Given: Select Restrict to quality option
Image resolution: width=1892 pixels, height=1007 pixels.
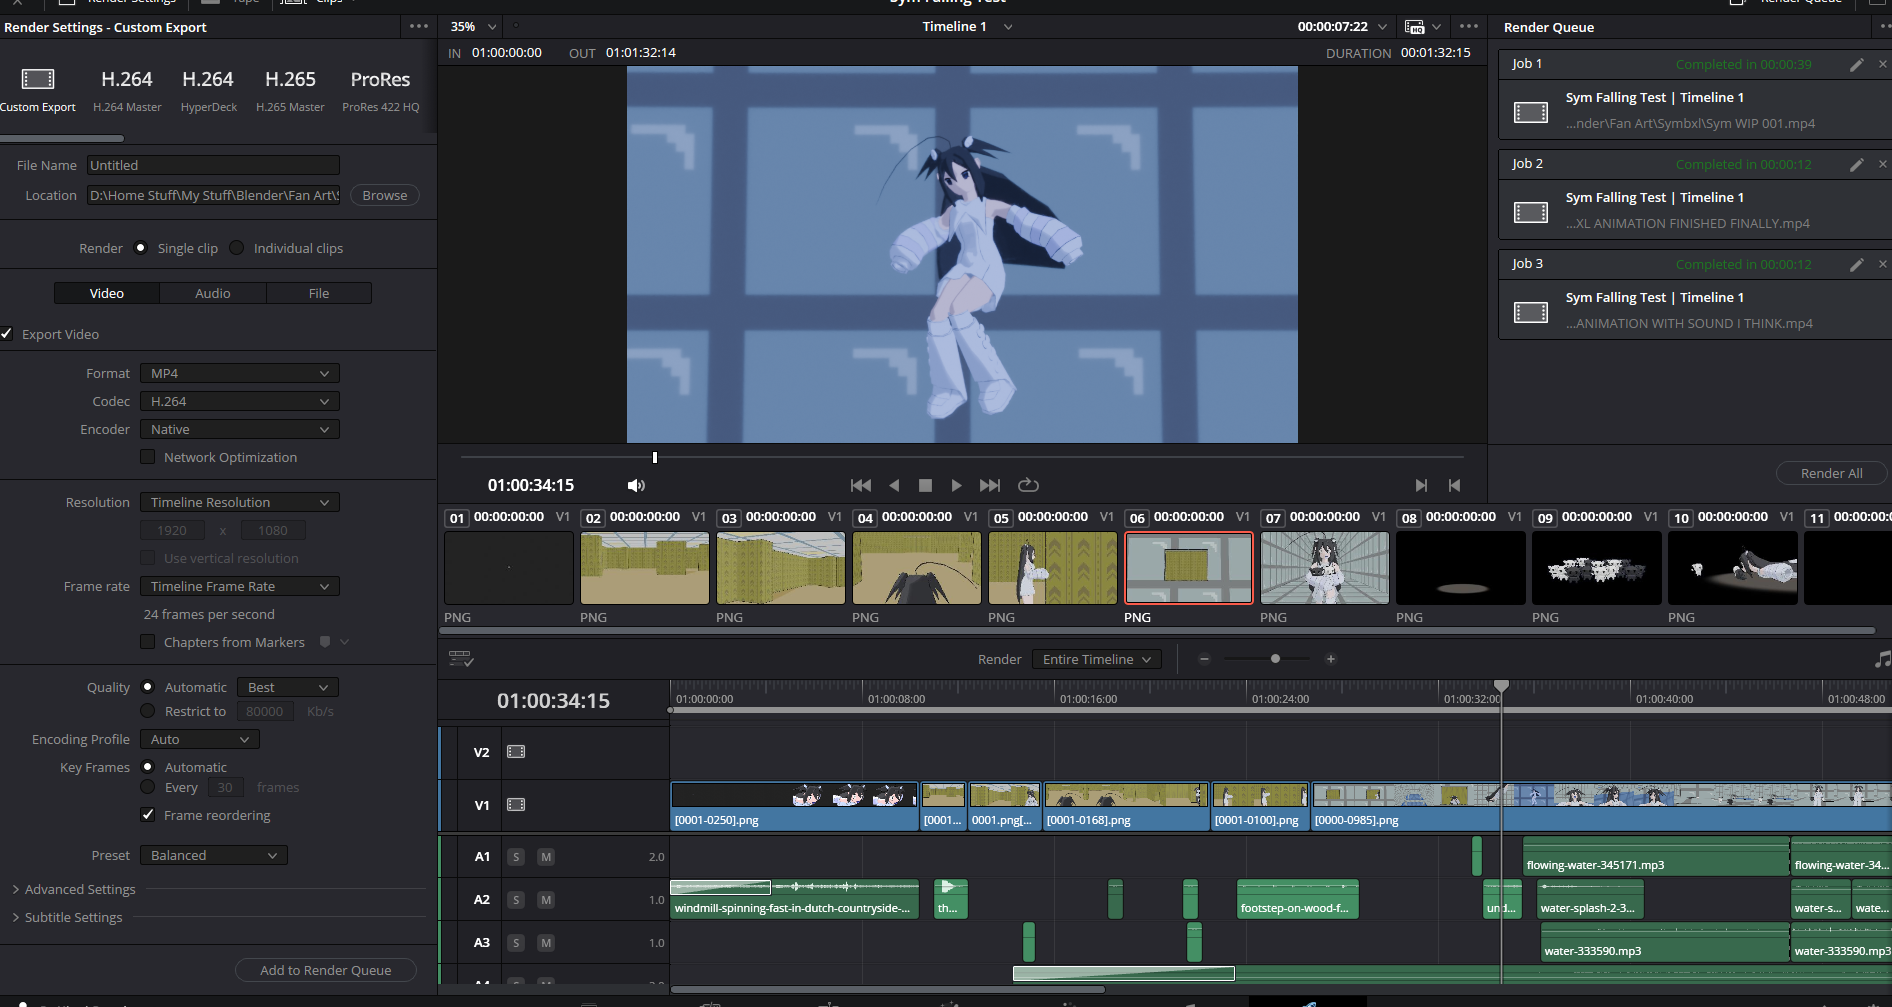Looking at the screenshot, I should (148, 711).
